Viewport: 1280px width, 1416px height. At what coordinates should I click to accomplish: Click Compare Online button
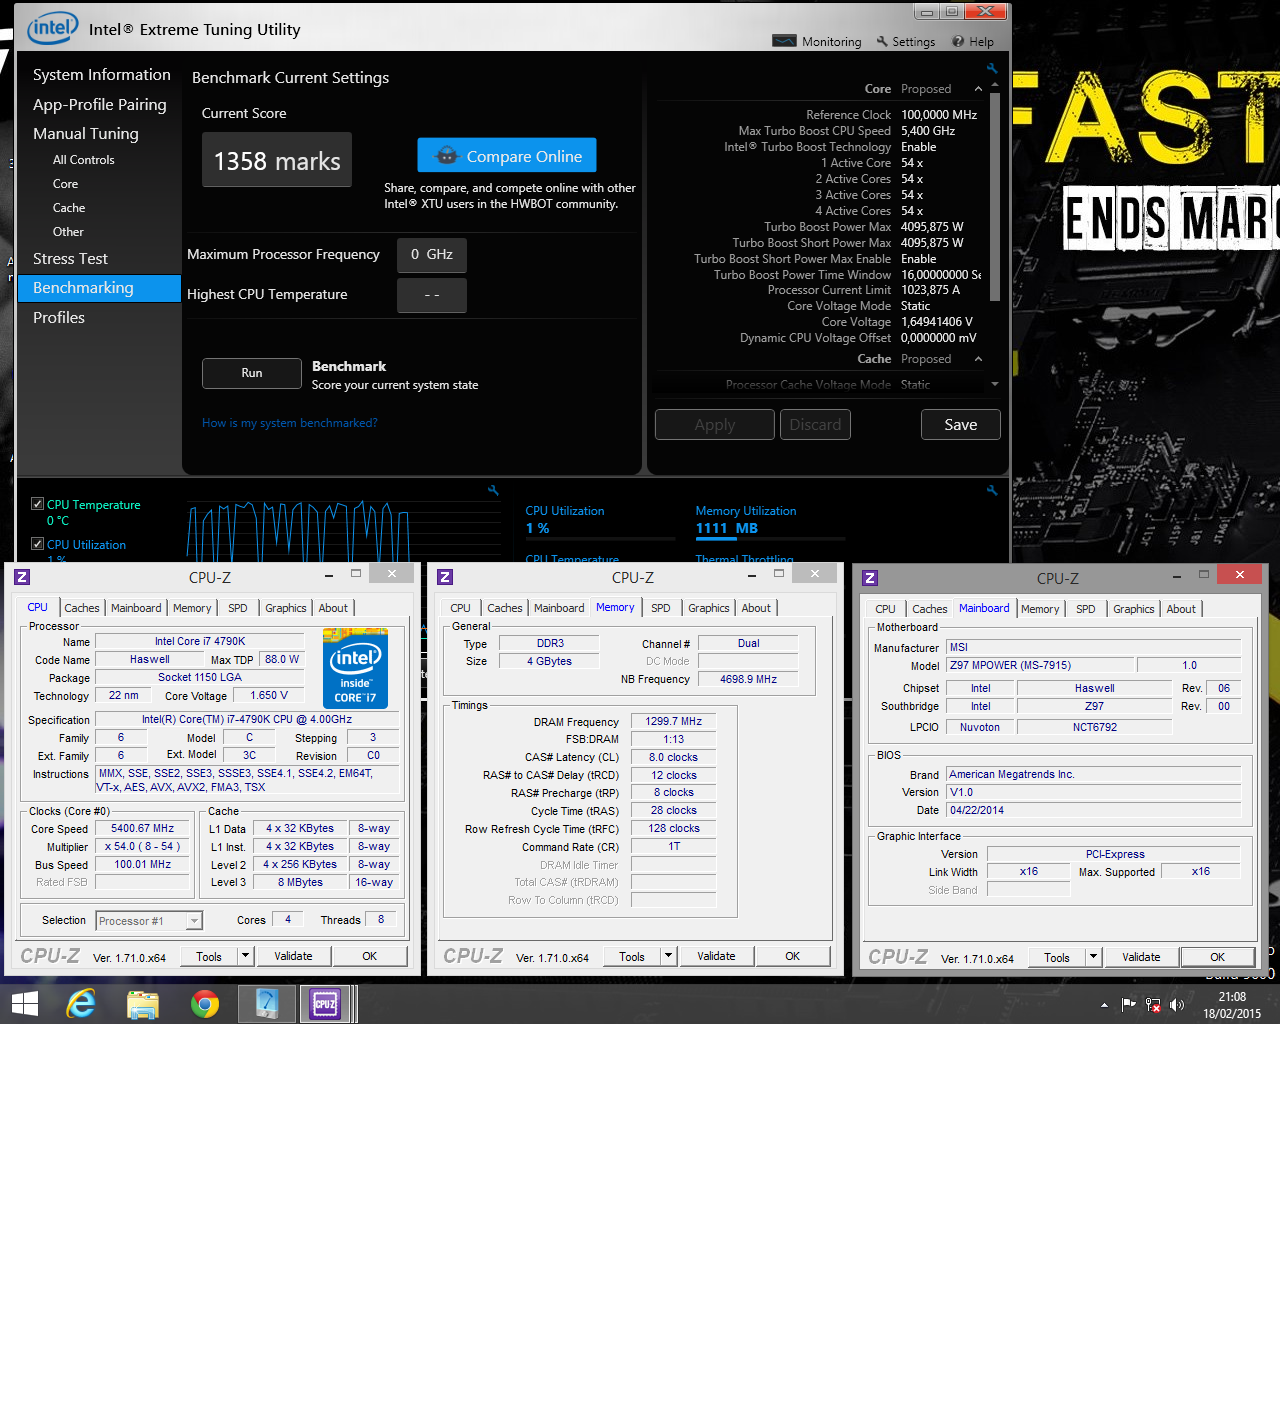click(507, 156)
